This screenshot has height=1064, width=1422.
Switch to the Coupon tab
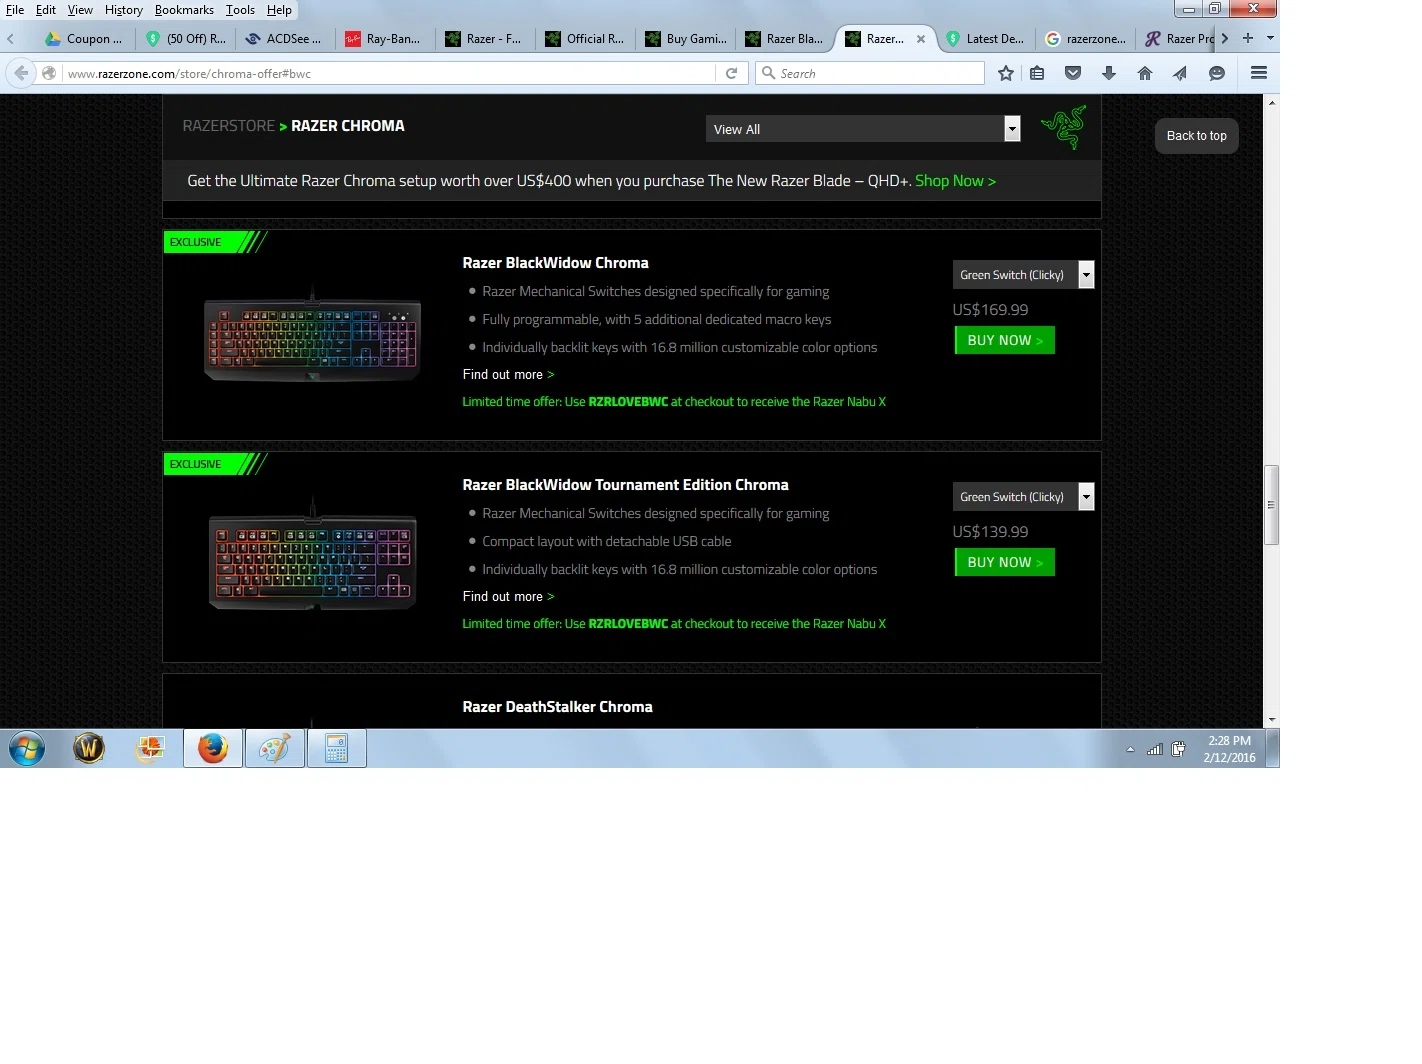coord(84,39)
